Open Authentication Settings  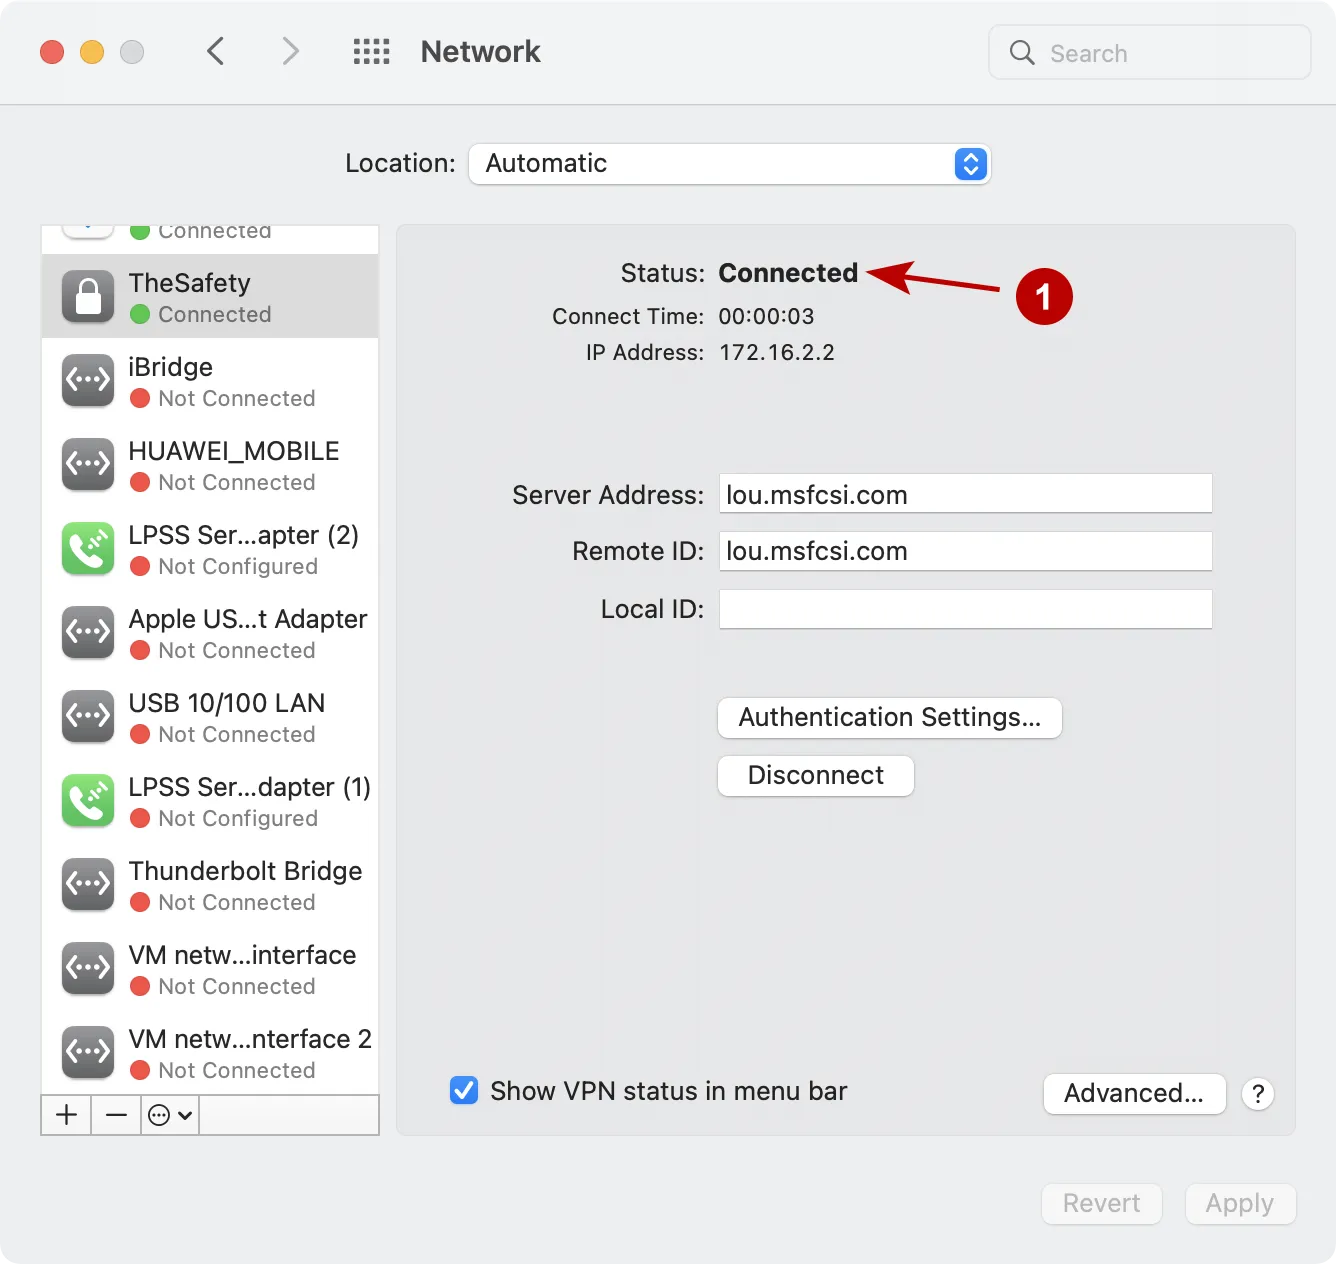(x=889, y=717)
